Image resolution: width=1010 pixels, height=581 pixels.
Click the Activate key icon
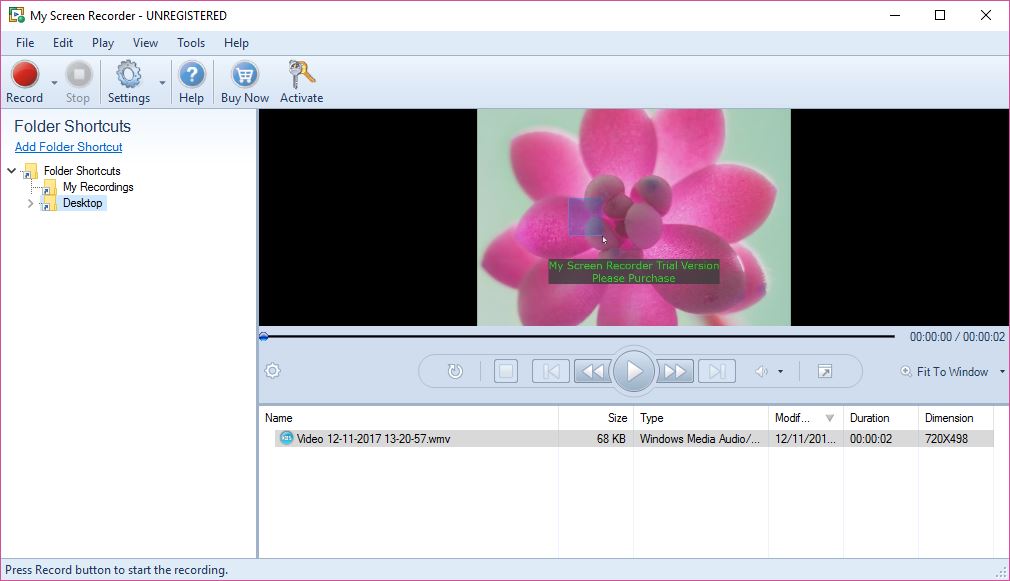coord(300,75)
